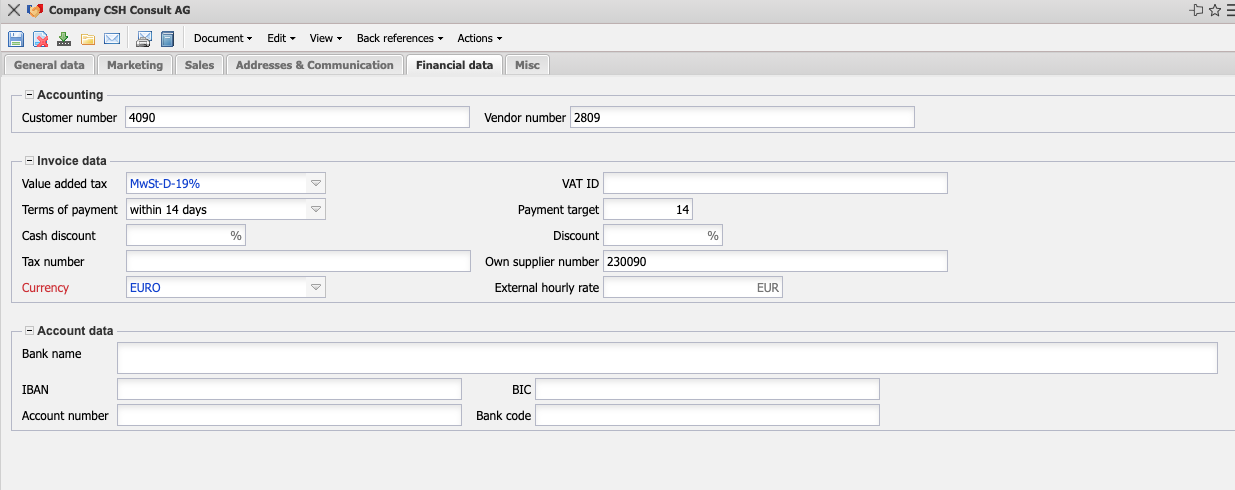Open the Back references menu
Screen dimensions: 1235x490
pos(400,38)
